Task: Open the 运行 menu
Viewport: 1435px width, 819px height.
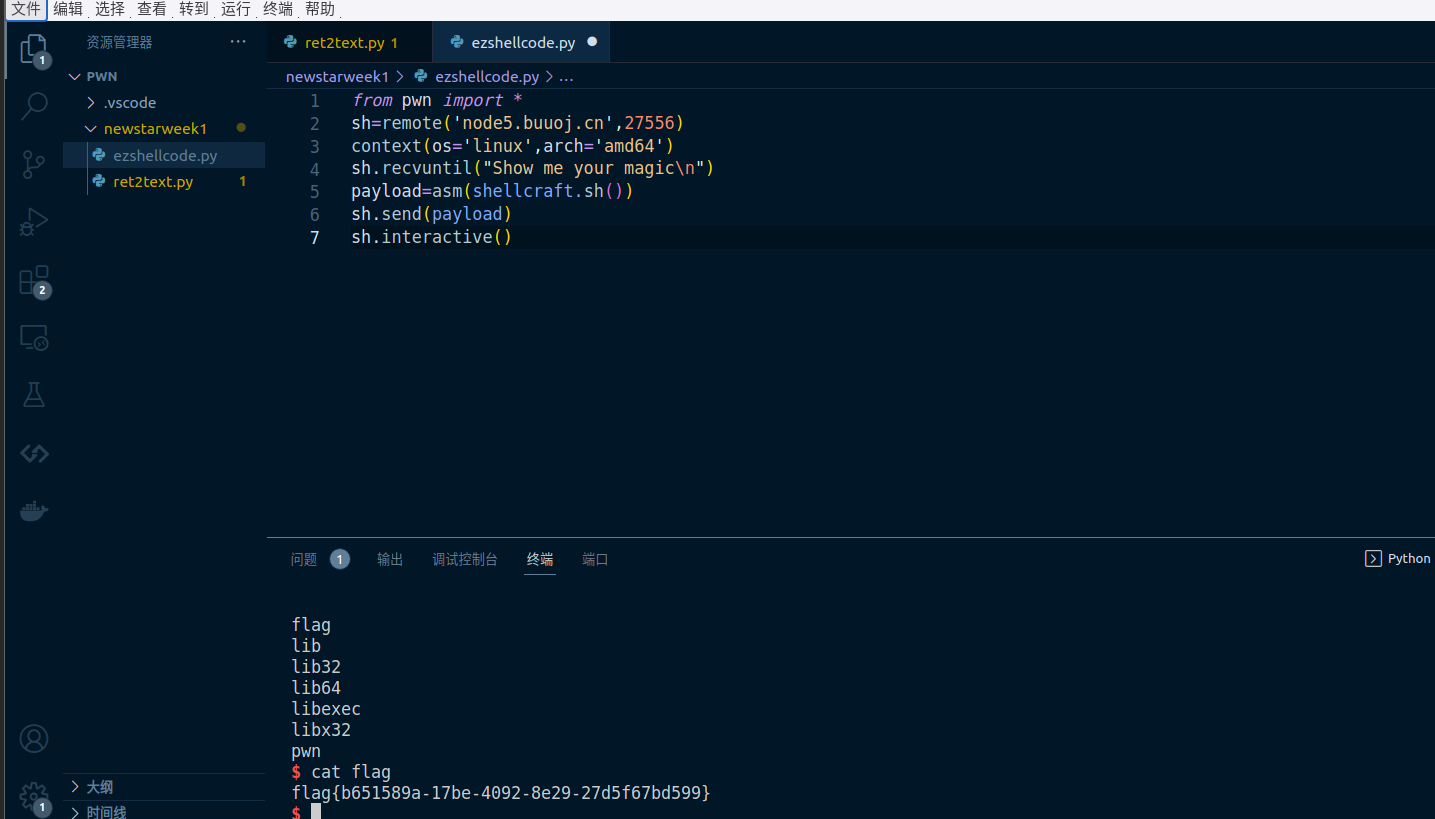Action: coord(236,9)
